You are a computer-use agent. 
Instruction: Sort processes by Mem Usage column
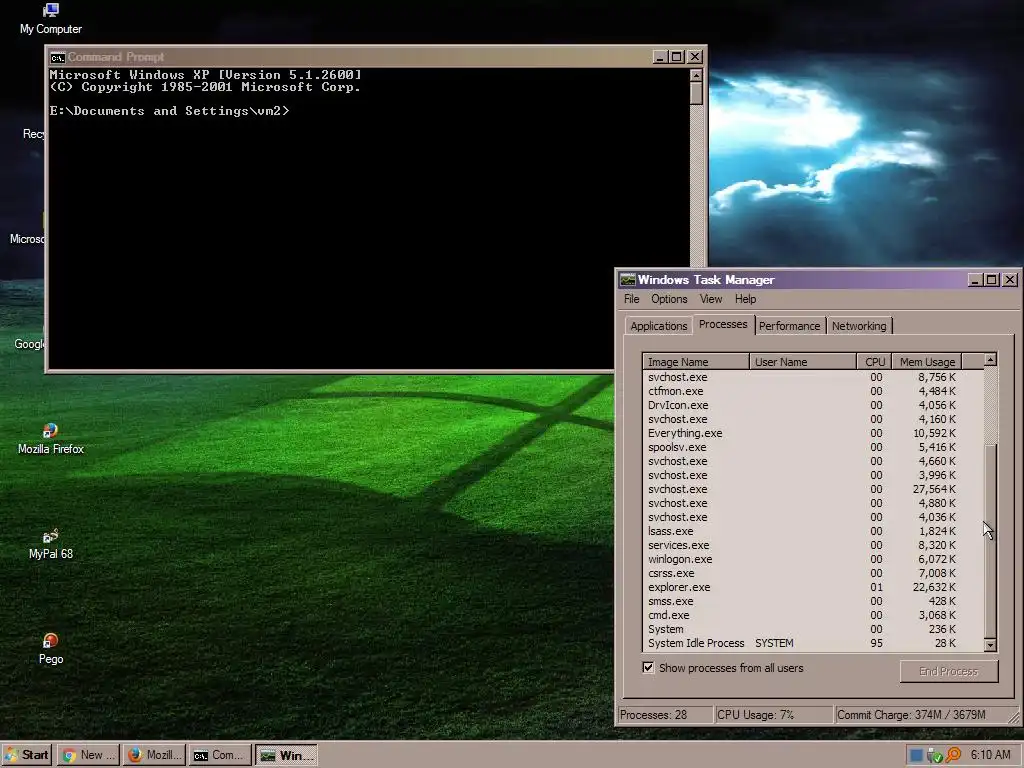click(927, 362)
